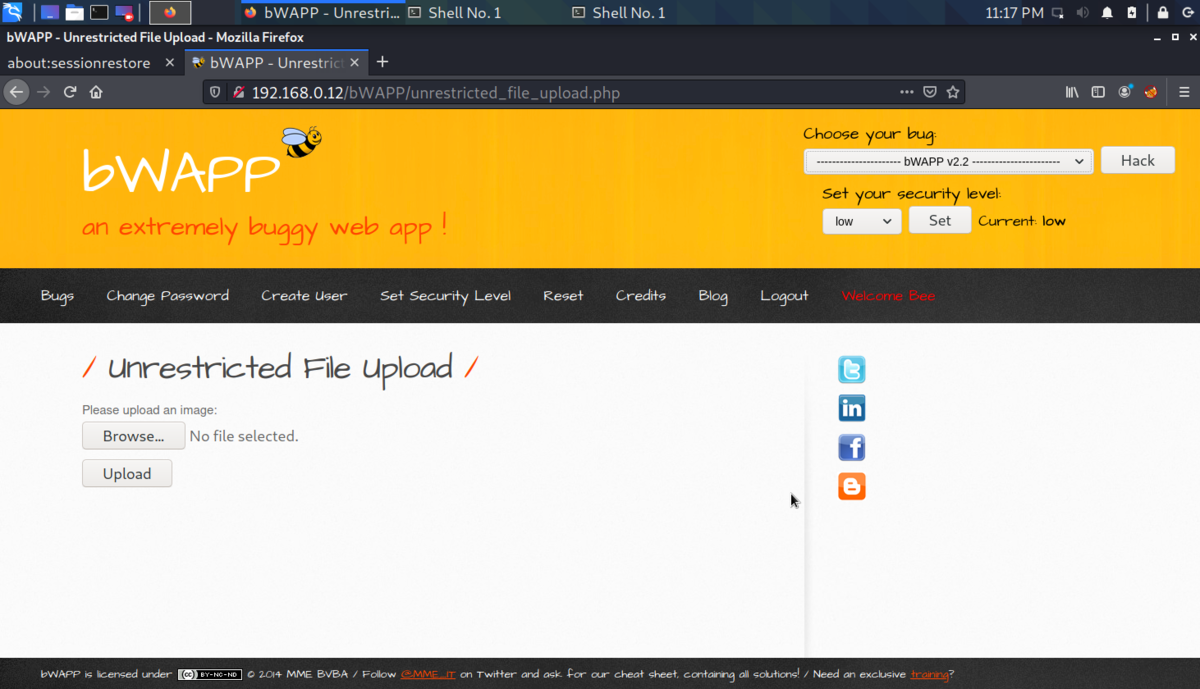Viewport: 1200px width, 689px height.
Task: Open Change Password in the nav menu
Action: [168, 296]
